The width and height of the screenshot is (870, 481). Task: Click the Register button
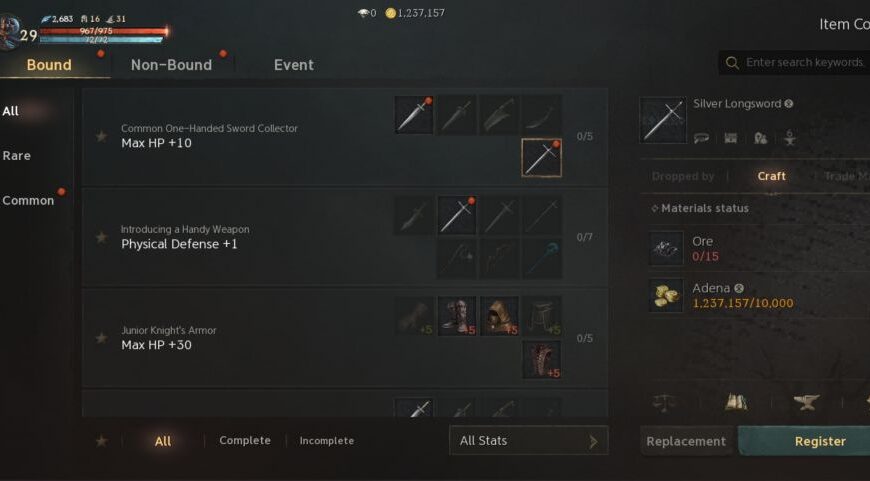(820, 441)
